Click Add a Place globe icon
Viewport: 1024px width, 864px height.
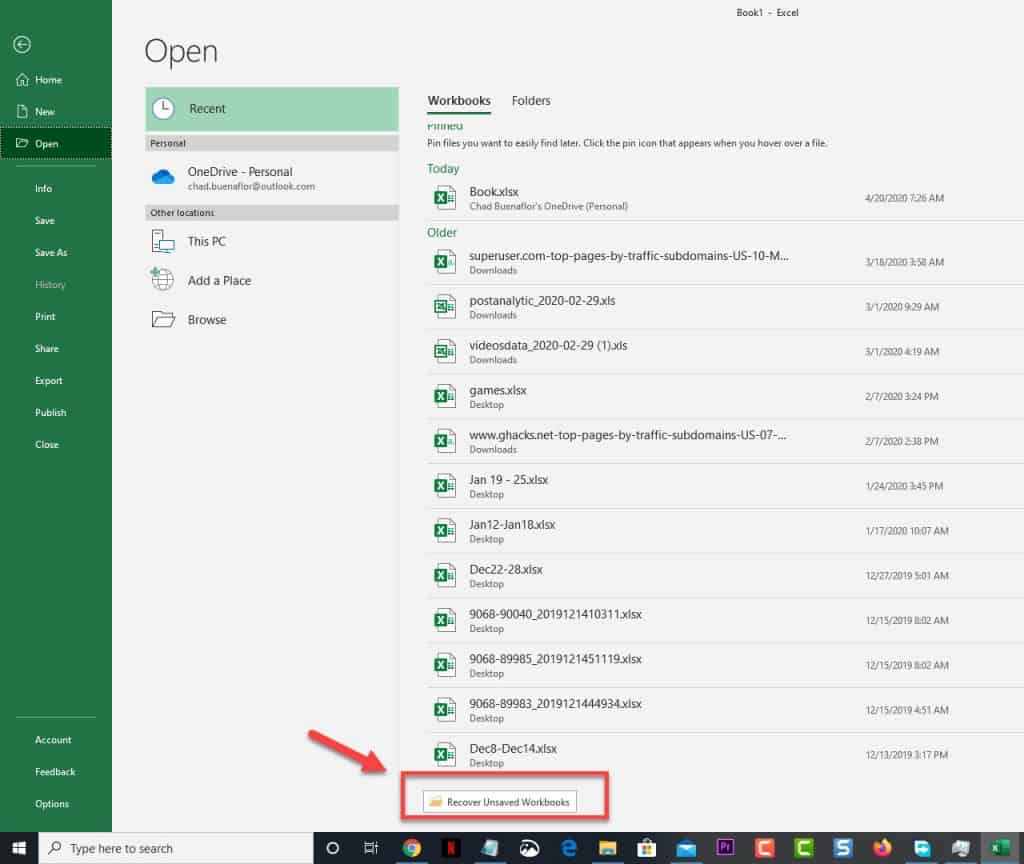[x=163, y=280]
